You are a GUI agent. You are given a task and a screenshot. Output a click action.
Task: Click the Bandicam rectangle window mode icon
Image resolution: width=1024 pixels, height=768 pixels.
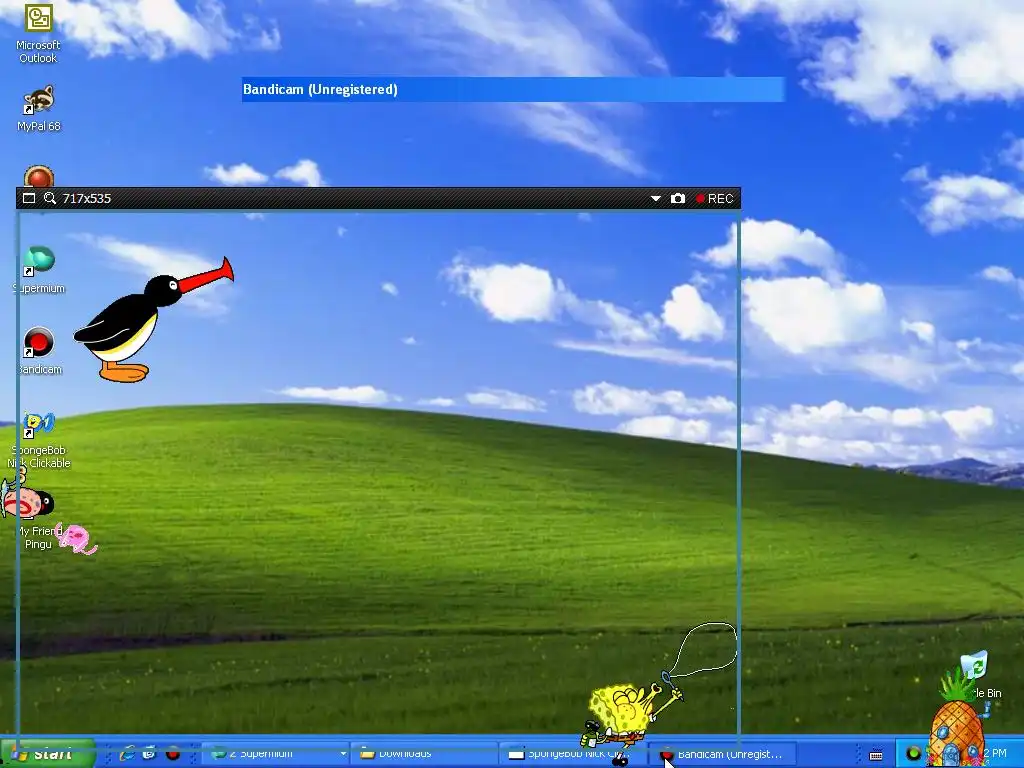pyautogui.click(x=29, y=198)
